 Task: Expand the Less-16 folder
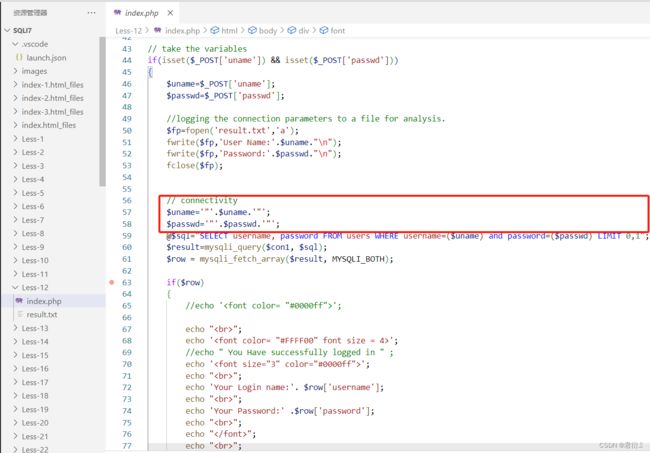point(15,368)
